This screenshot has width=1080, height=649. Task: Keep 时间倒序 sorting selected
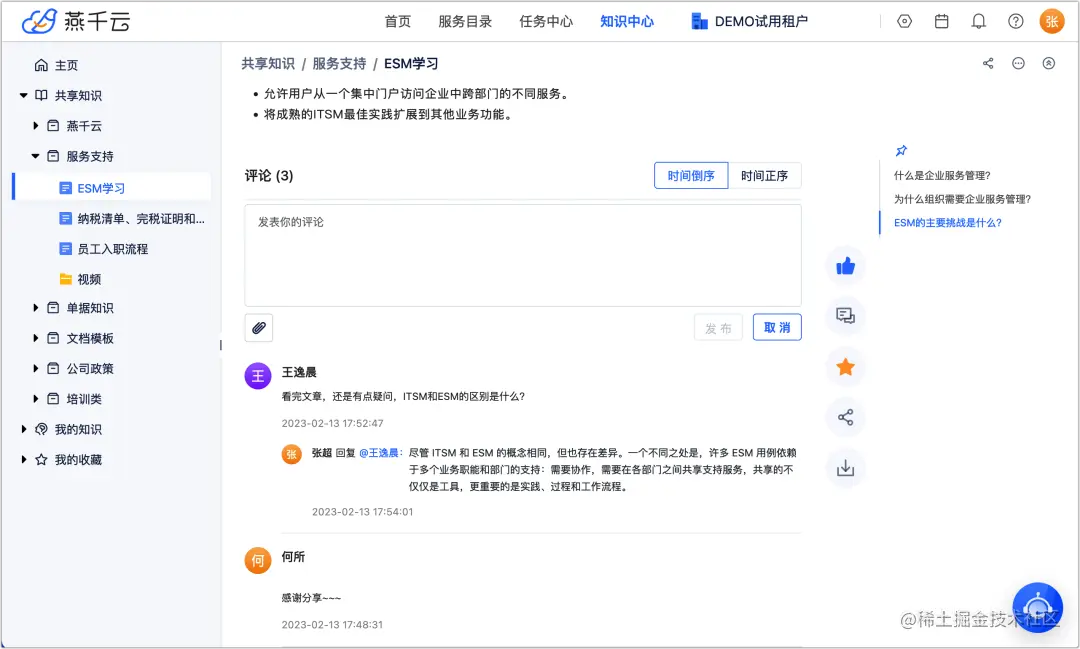click(691, 175)
